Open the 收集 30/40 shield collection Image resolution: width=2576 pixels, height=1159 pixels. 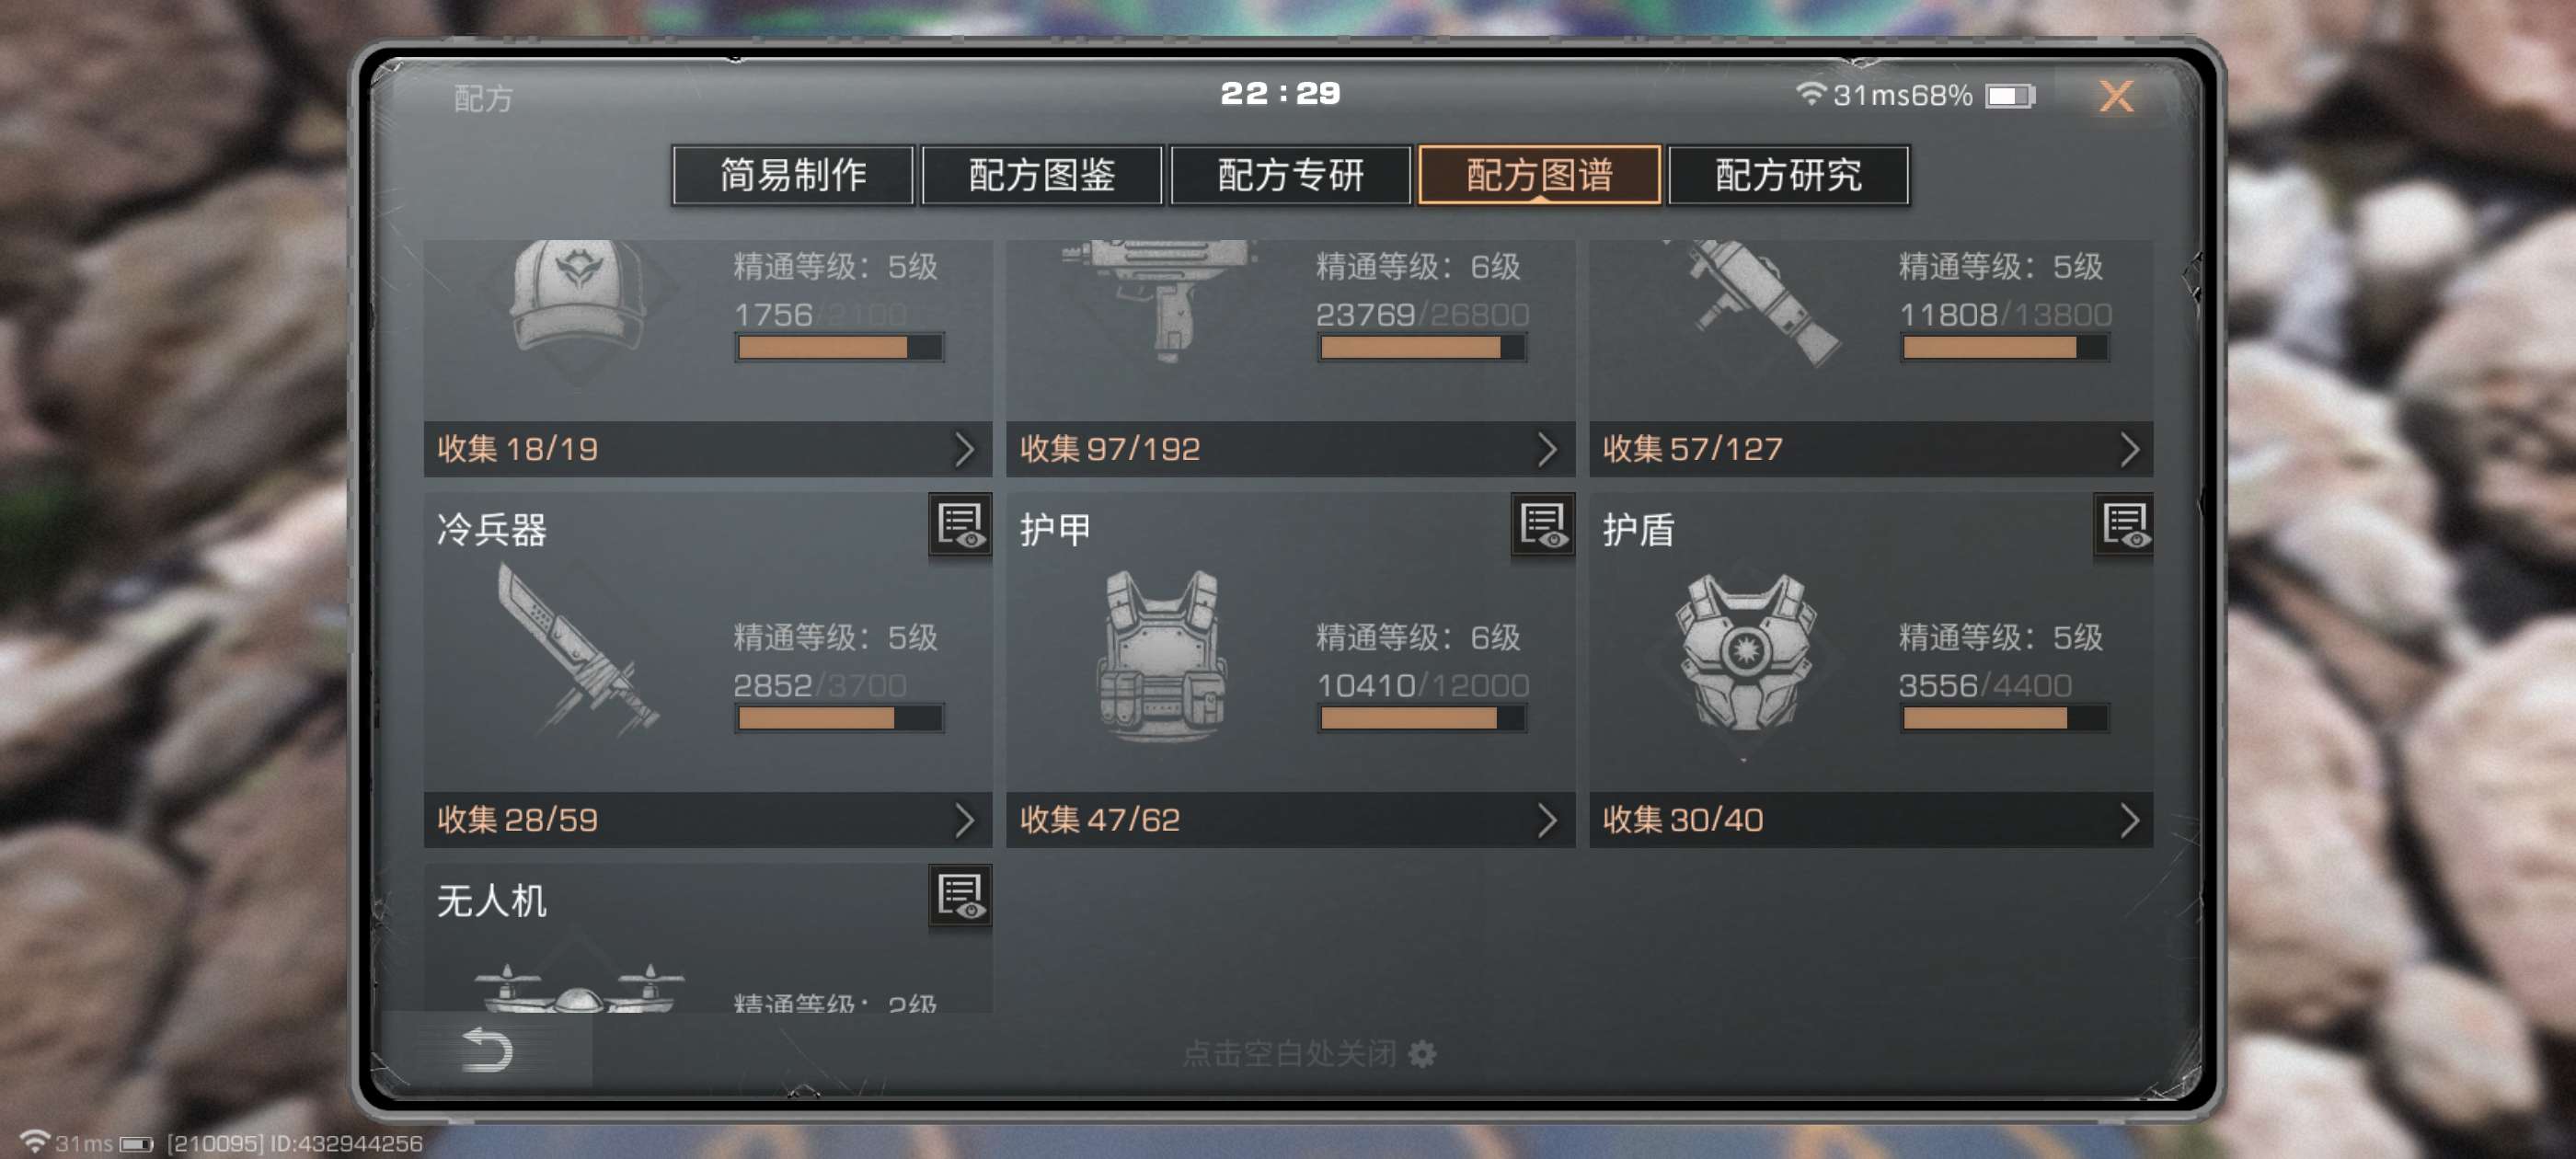(x=1871, y=820)
